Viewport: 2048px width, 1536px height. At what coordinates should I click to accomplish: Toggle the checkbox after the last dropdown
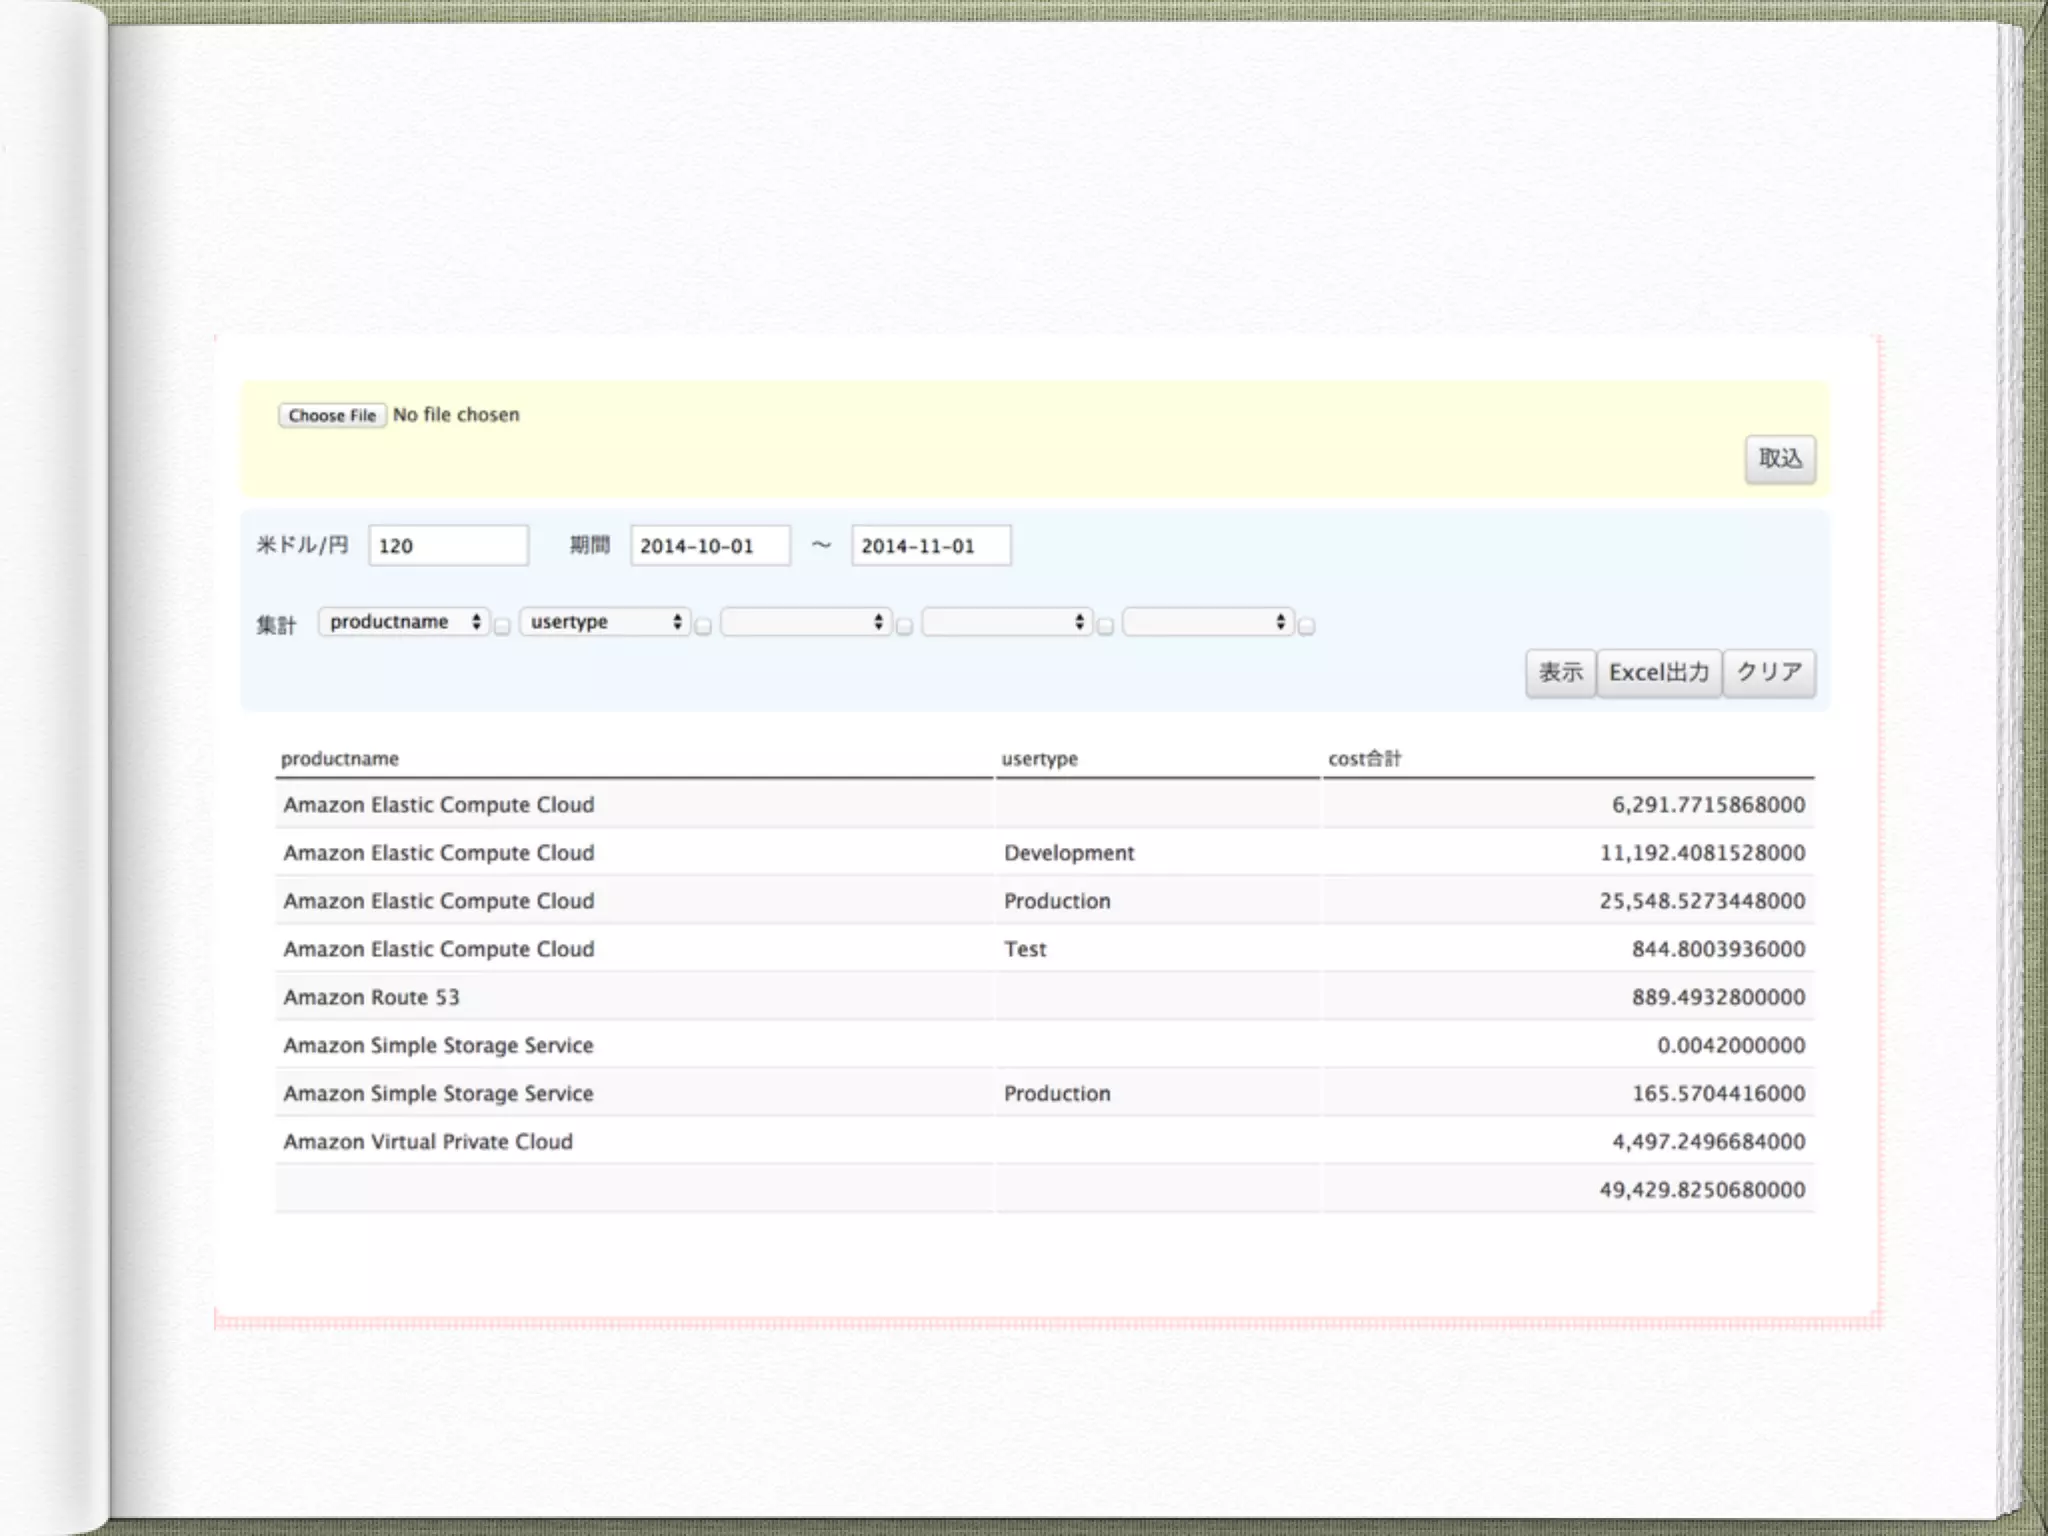(1306, 627)
